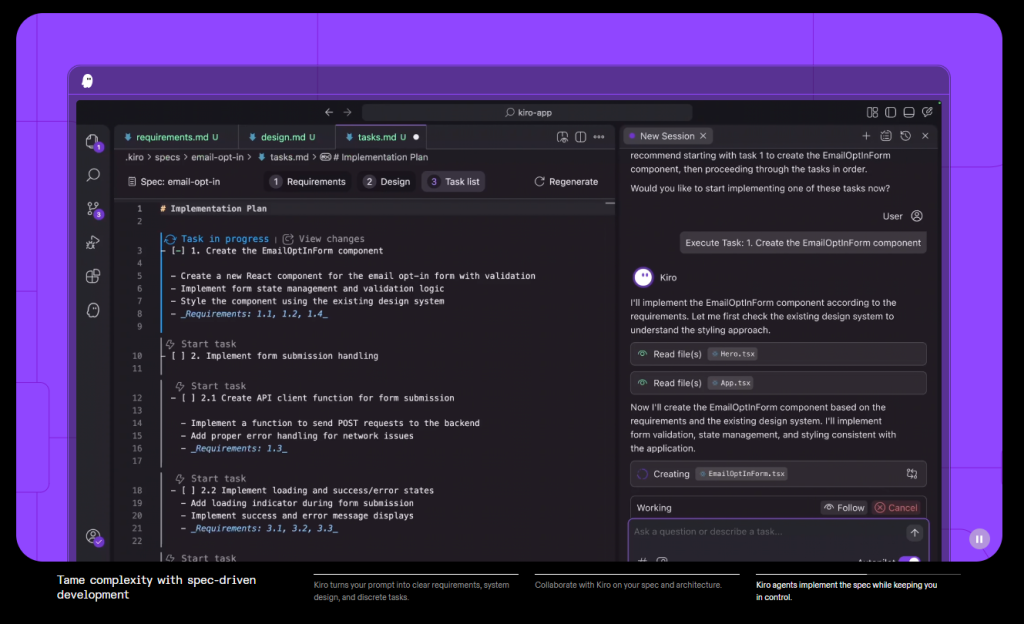Open the Explorer files icon in the activity bar
1024x624 pixels.
pyautogui.click(x=93, y=142)
